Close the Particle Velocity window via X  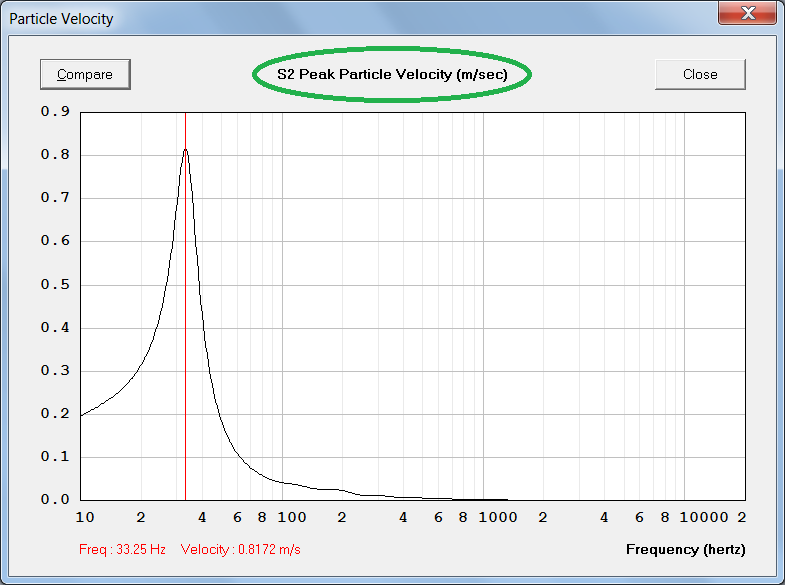tap(747, 13)
